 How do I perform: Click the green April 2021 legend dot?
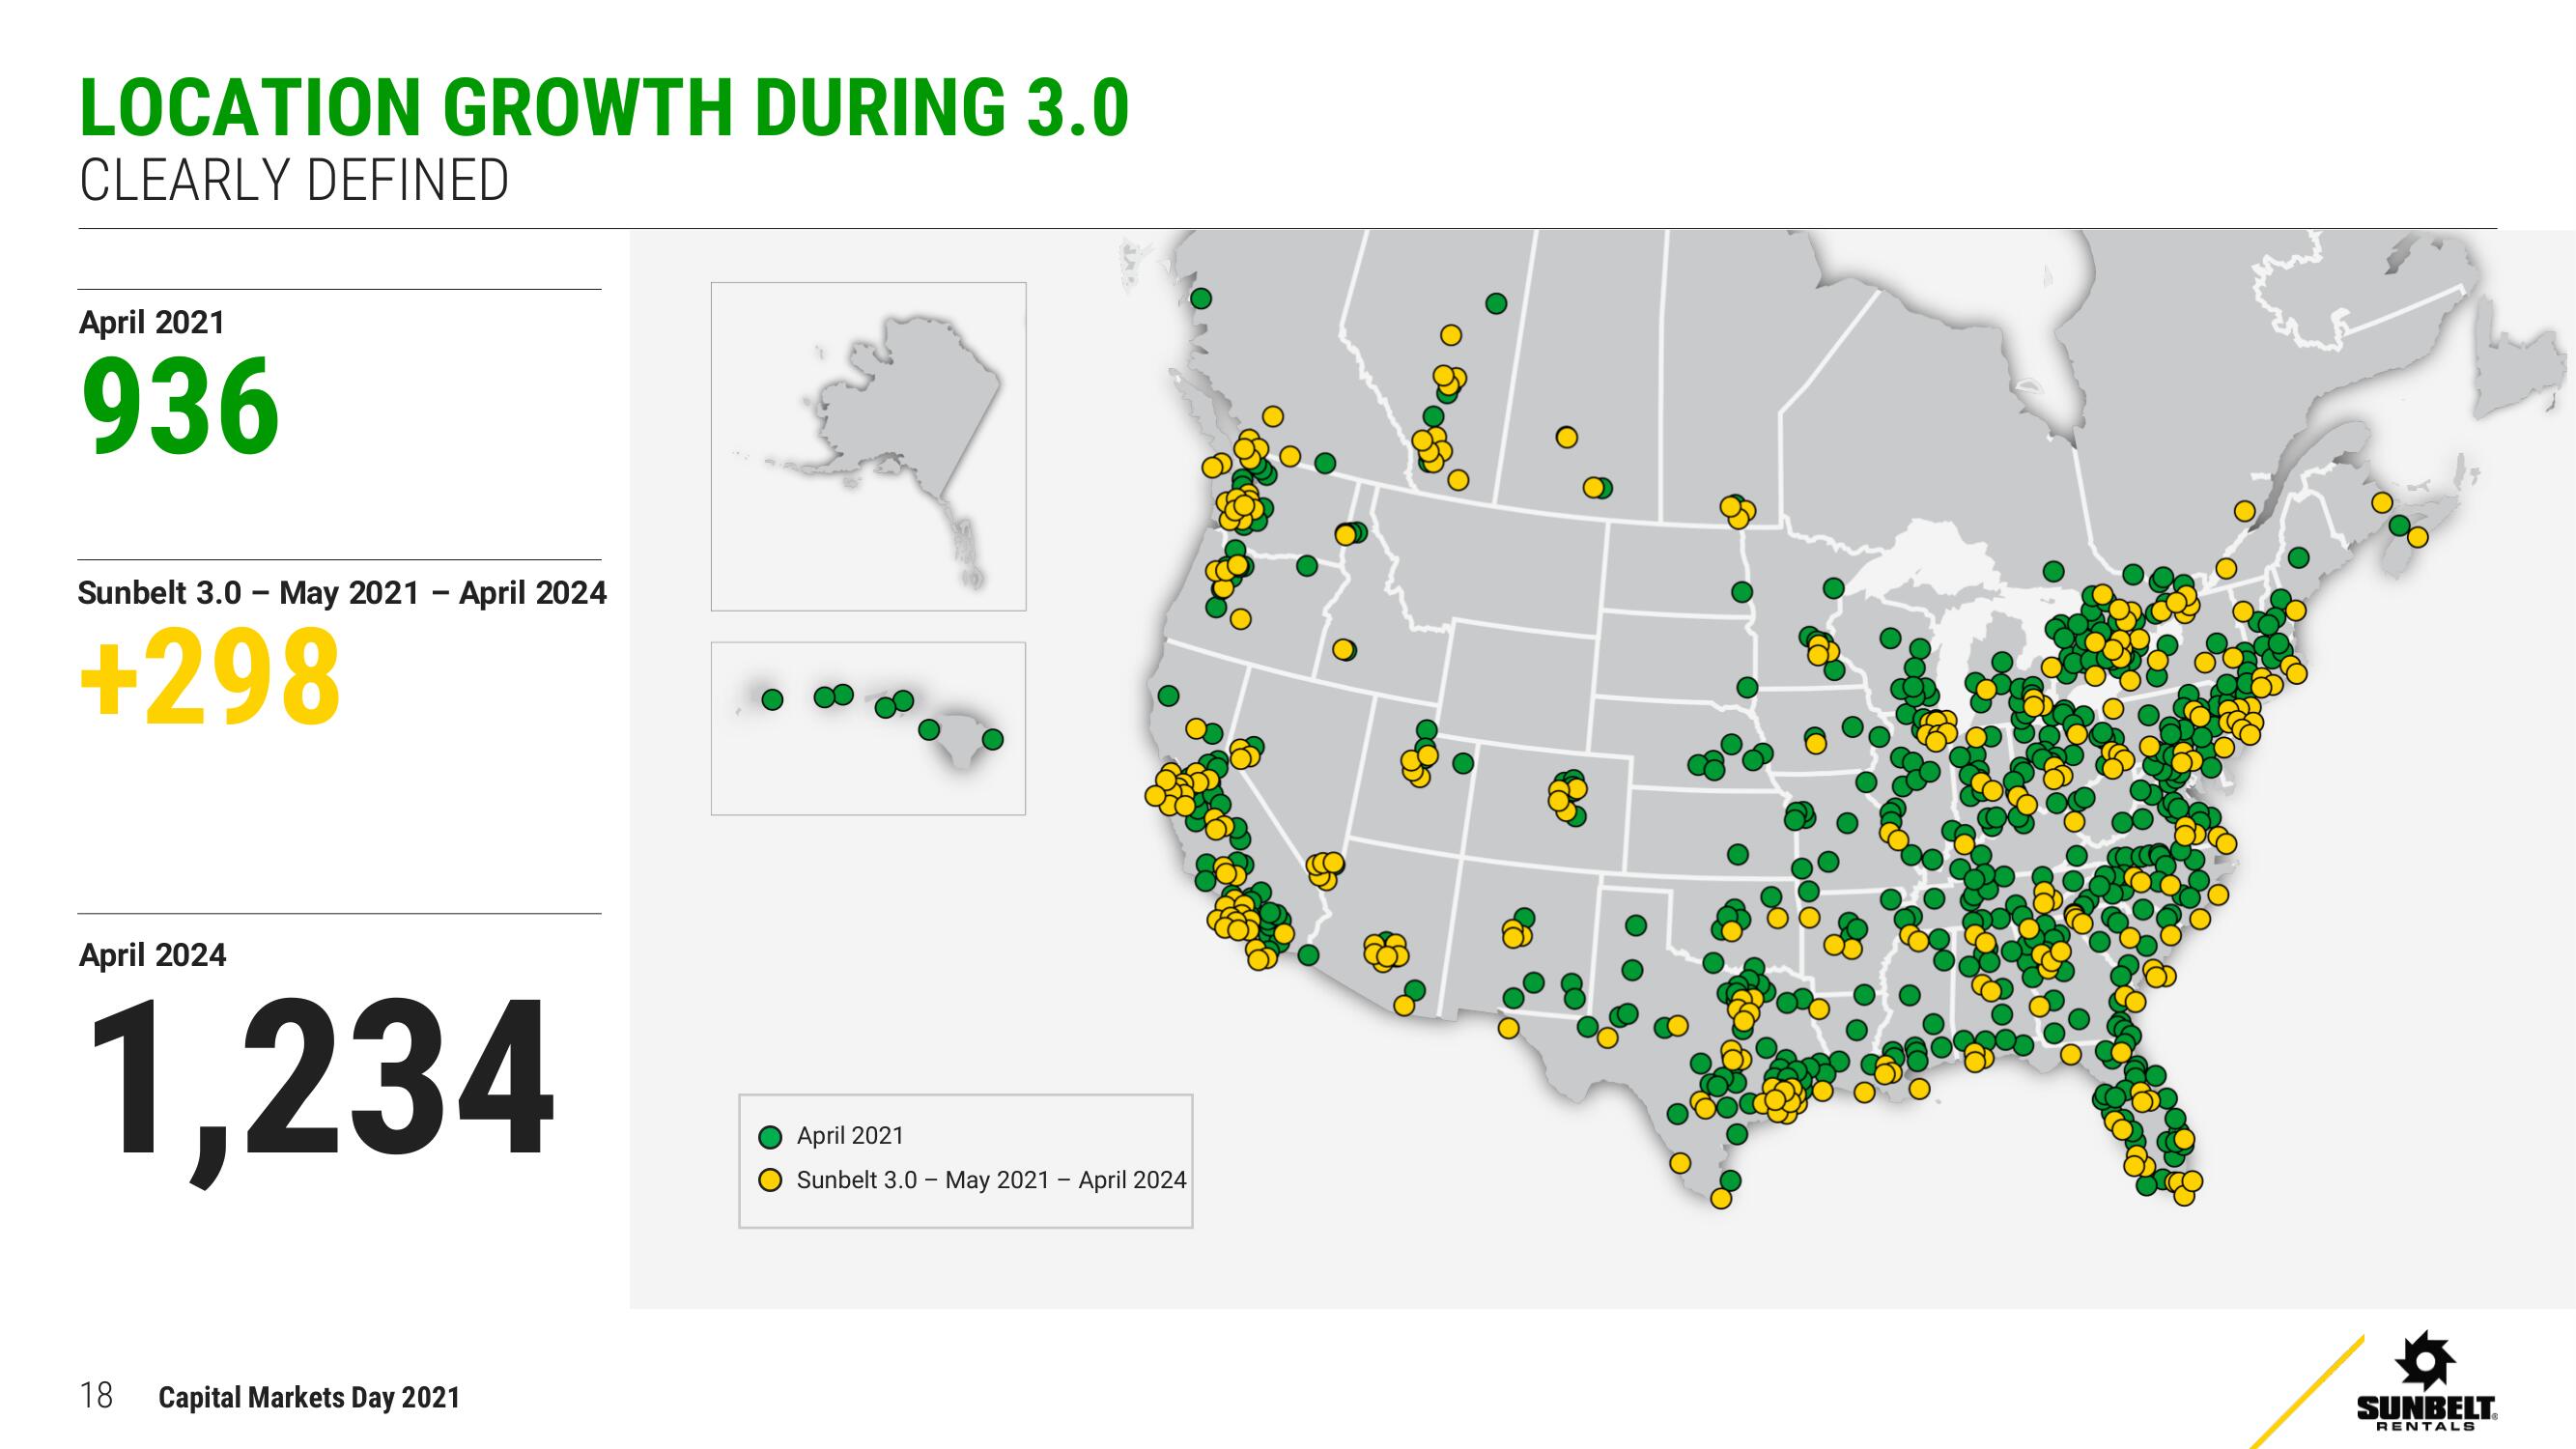[x=770, y=1137]
